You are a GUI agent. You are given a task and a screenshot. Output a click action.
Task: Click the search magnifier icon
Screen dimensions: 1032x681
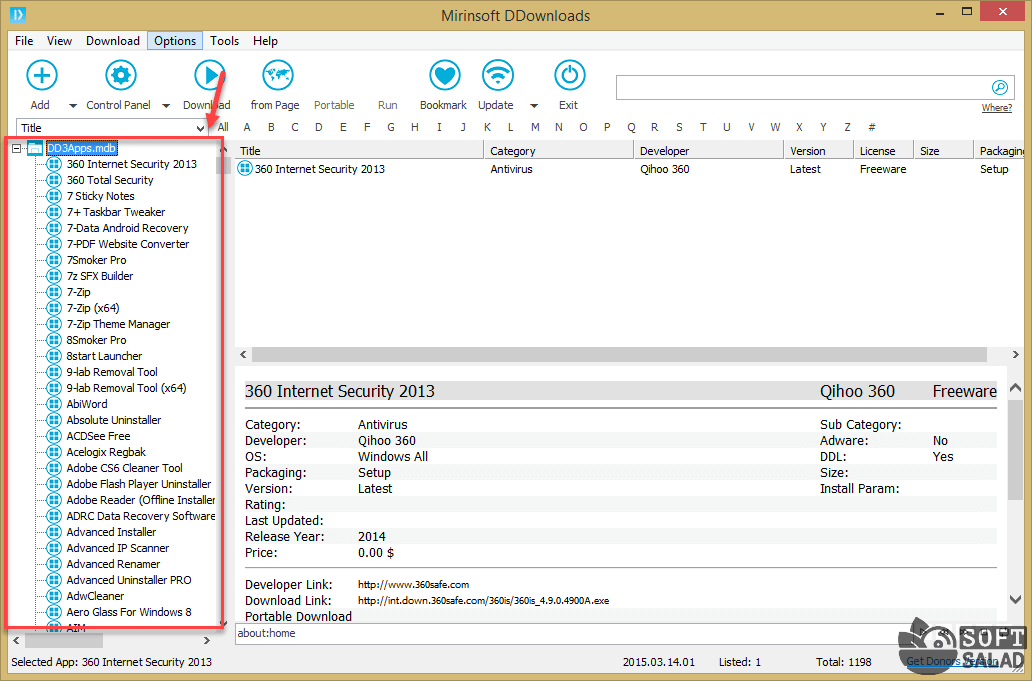[998, 88]
